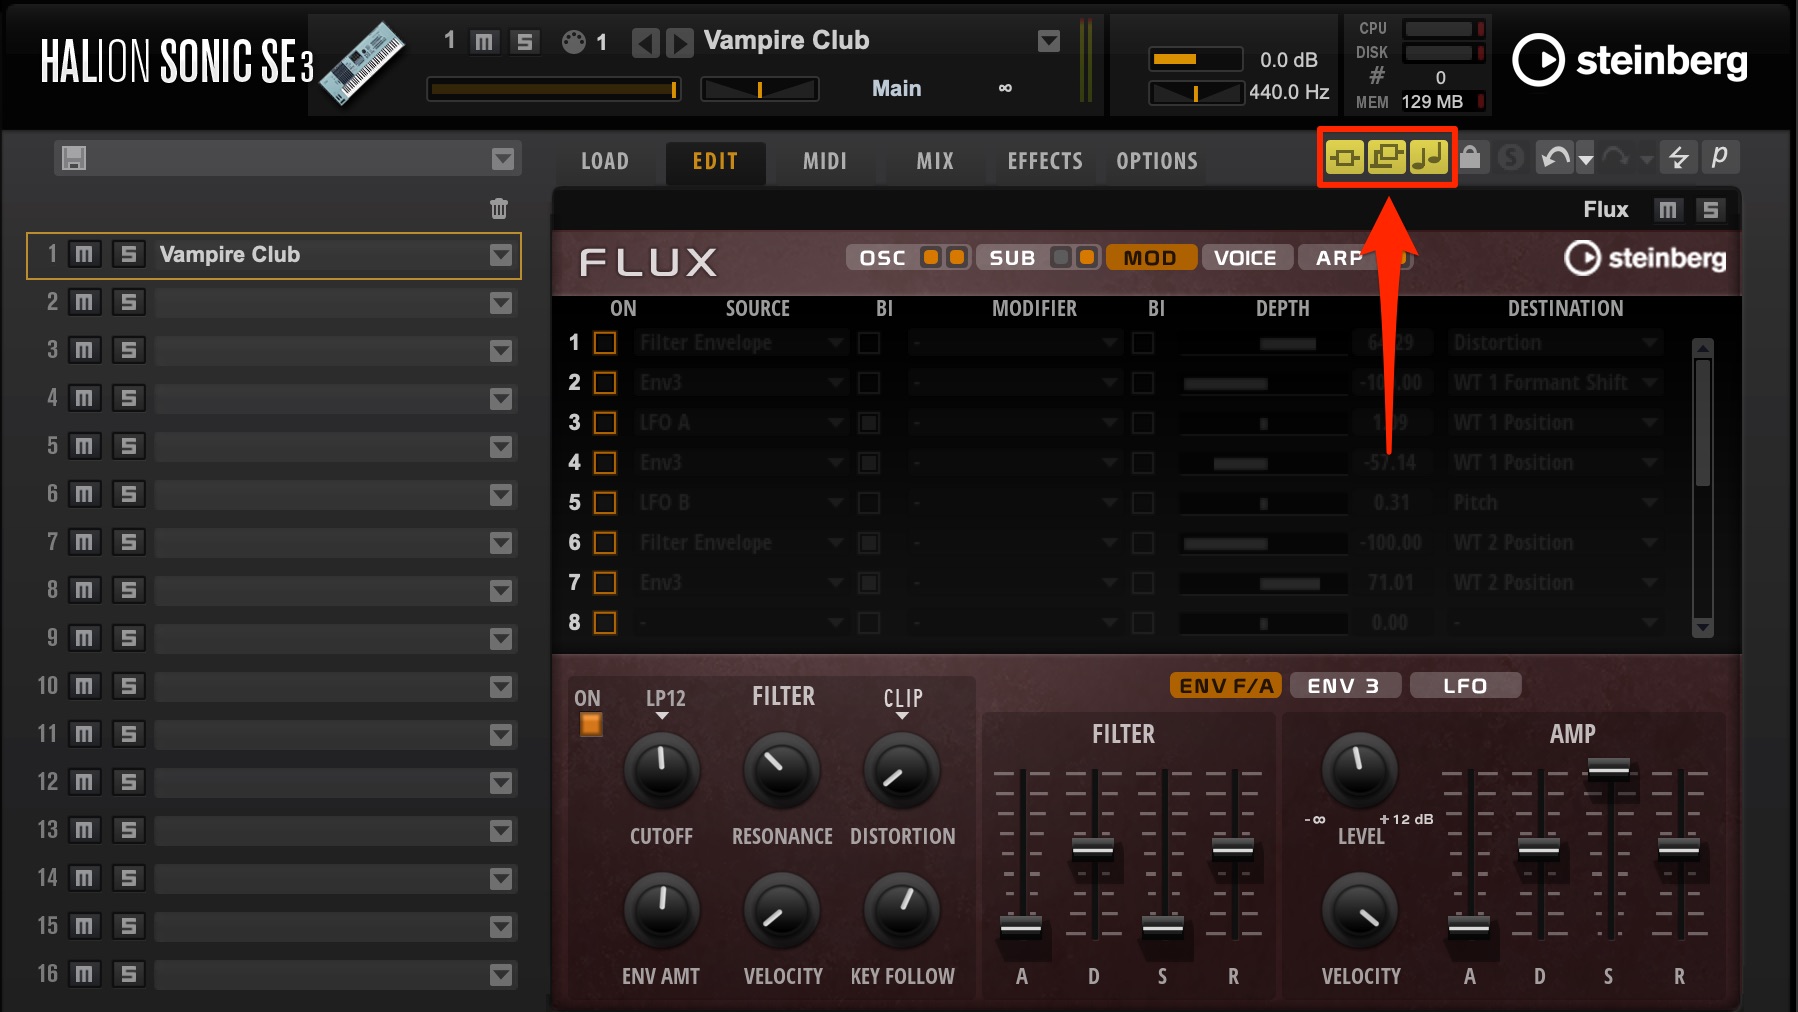The width and height of the screenshot is (1798, 1012).
Task: Solo slot 8
Action: click(128, 590)
